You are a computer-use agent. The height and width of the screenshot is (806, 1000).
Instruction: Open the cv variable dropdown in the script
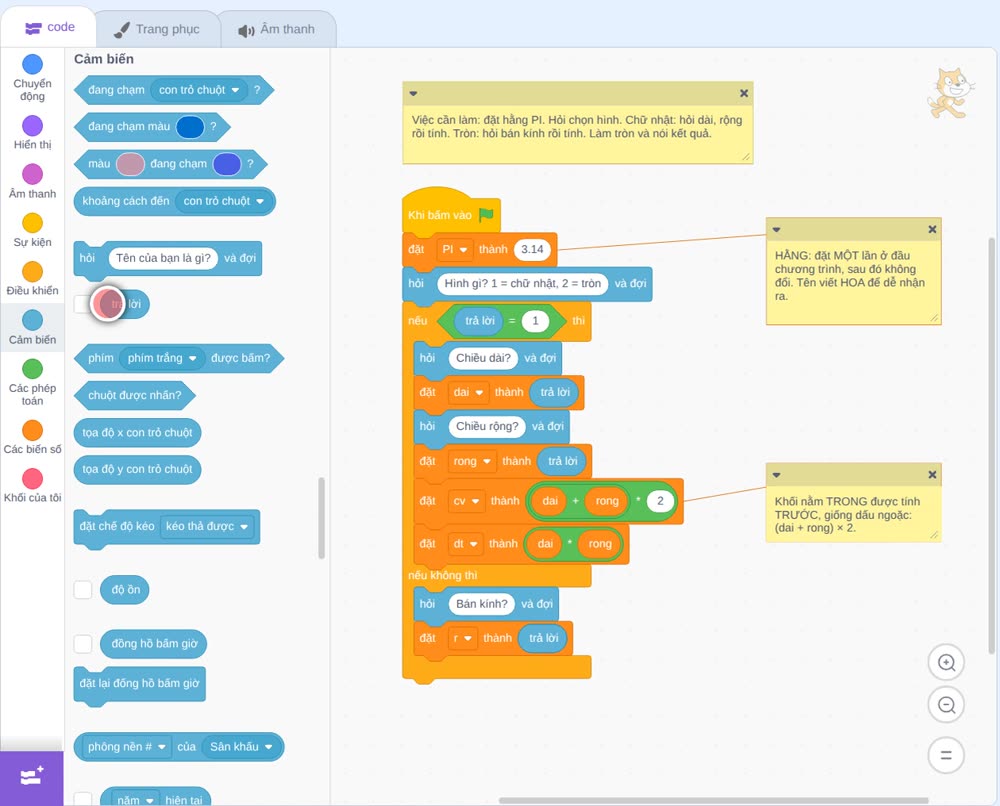pyautogui.click(x=466, y=501)
